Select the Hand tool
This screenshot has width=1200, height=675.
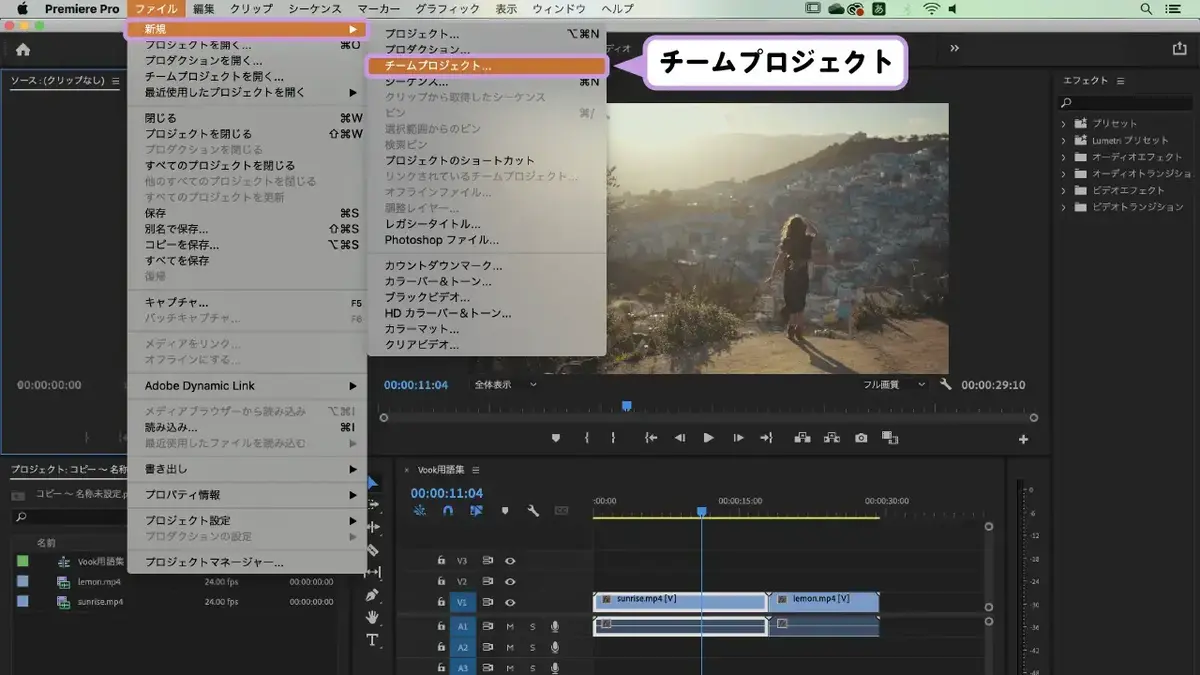[373, 618]
